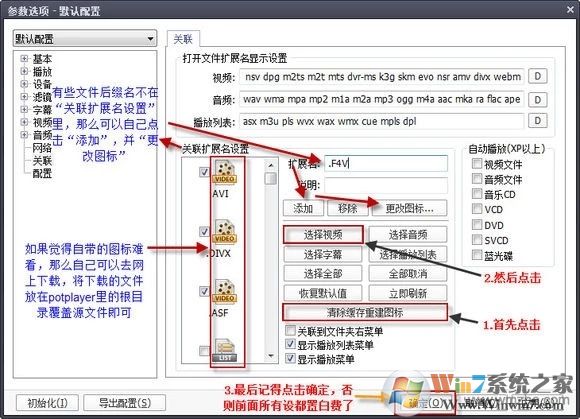Screen dimensions: 580x419
Task: Click the 添加 button
Action: pos(303,208)
